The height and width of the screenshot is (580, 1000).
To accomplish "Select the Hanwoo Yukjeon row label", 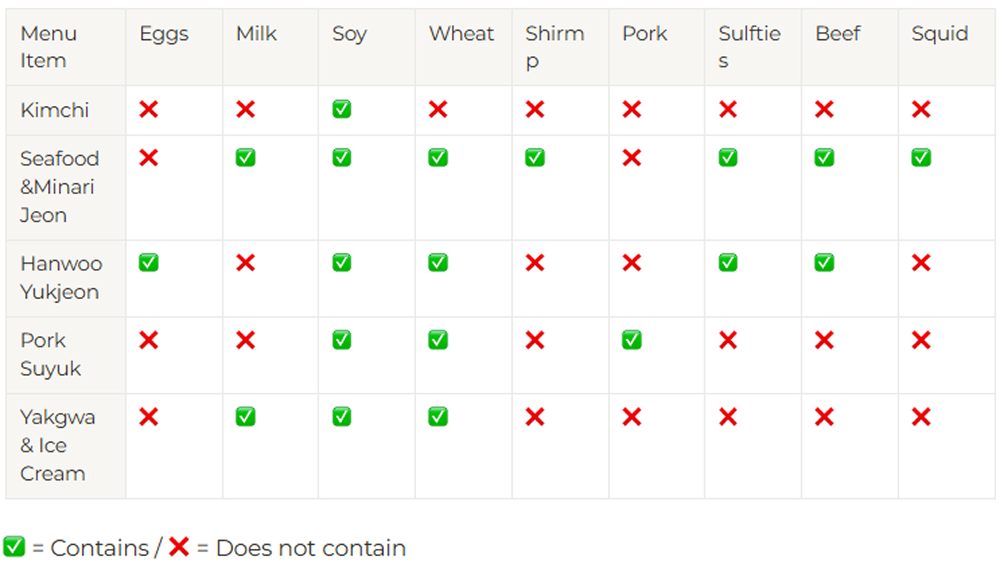I will click(60, 278).
